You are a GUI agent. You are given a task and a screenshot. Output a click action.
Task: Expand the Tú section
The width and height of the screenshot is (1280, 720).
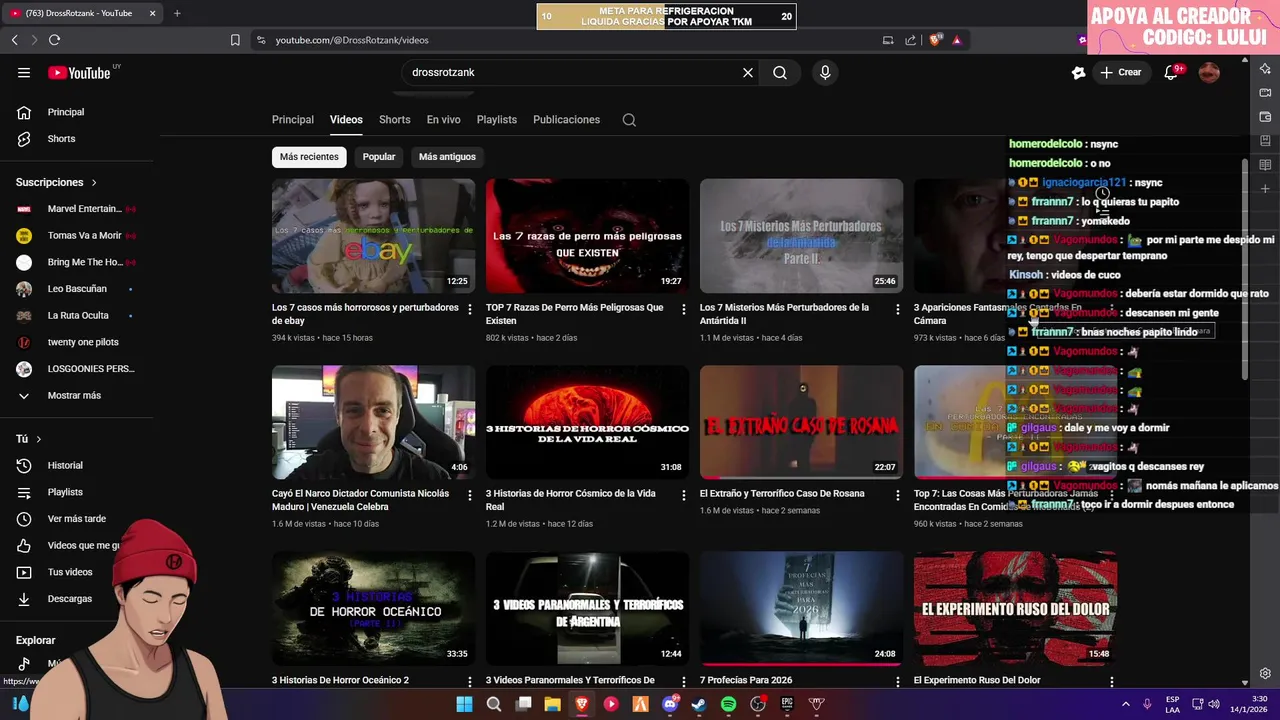pos(28,439)
